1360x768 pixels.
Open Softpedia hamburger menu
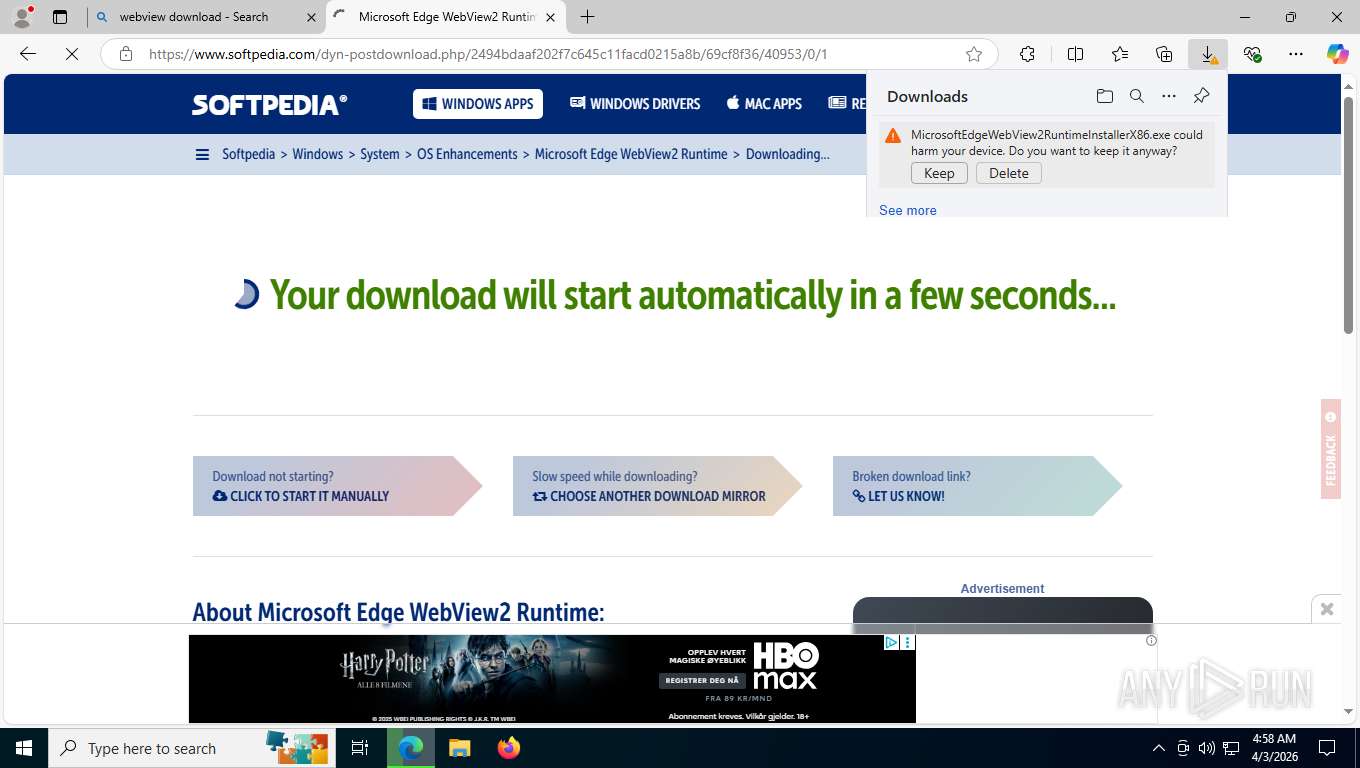click(x=202, y=154)
